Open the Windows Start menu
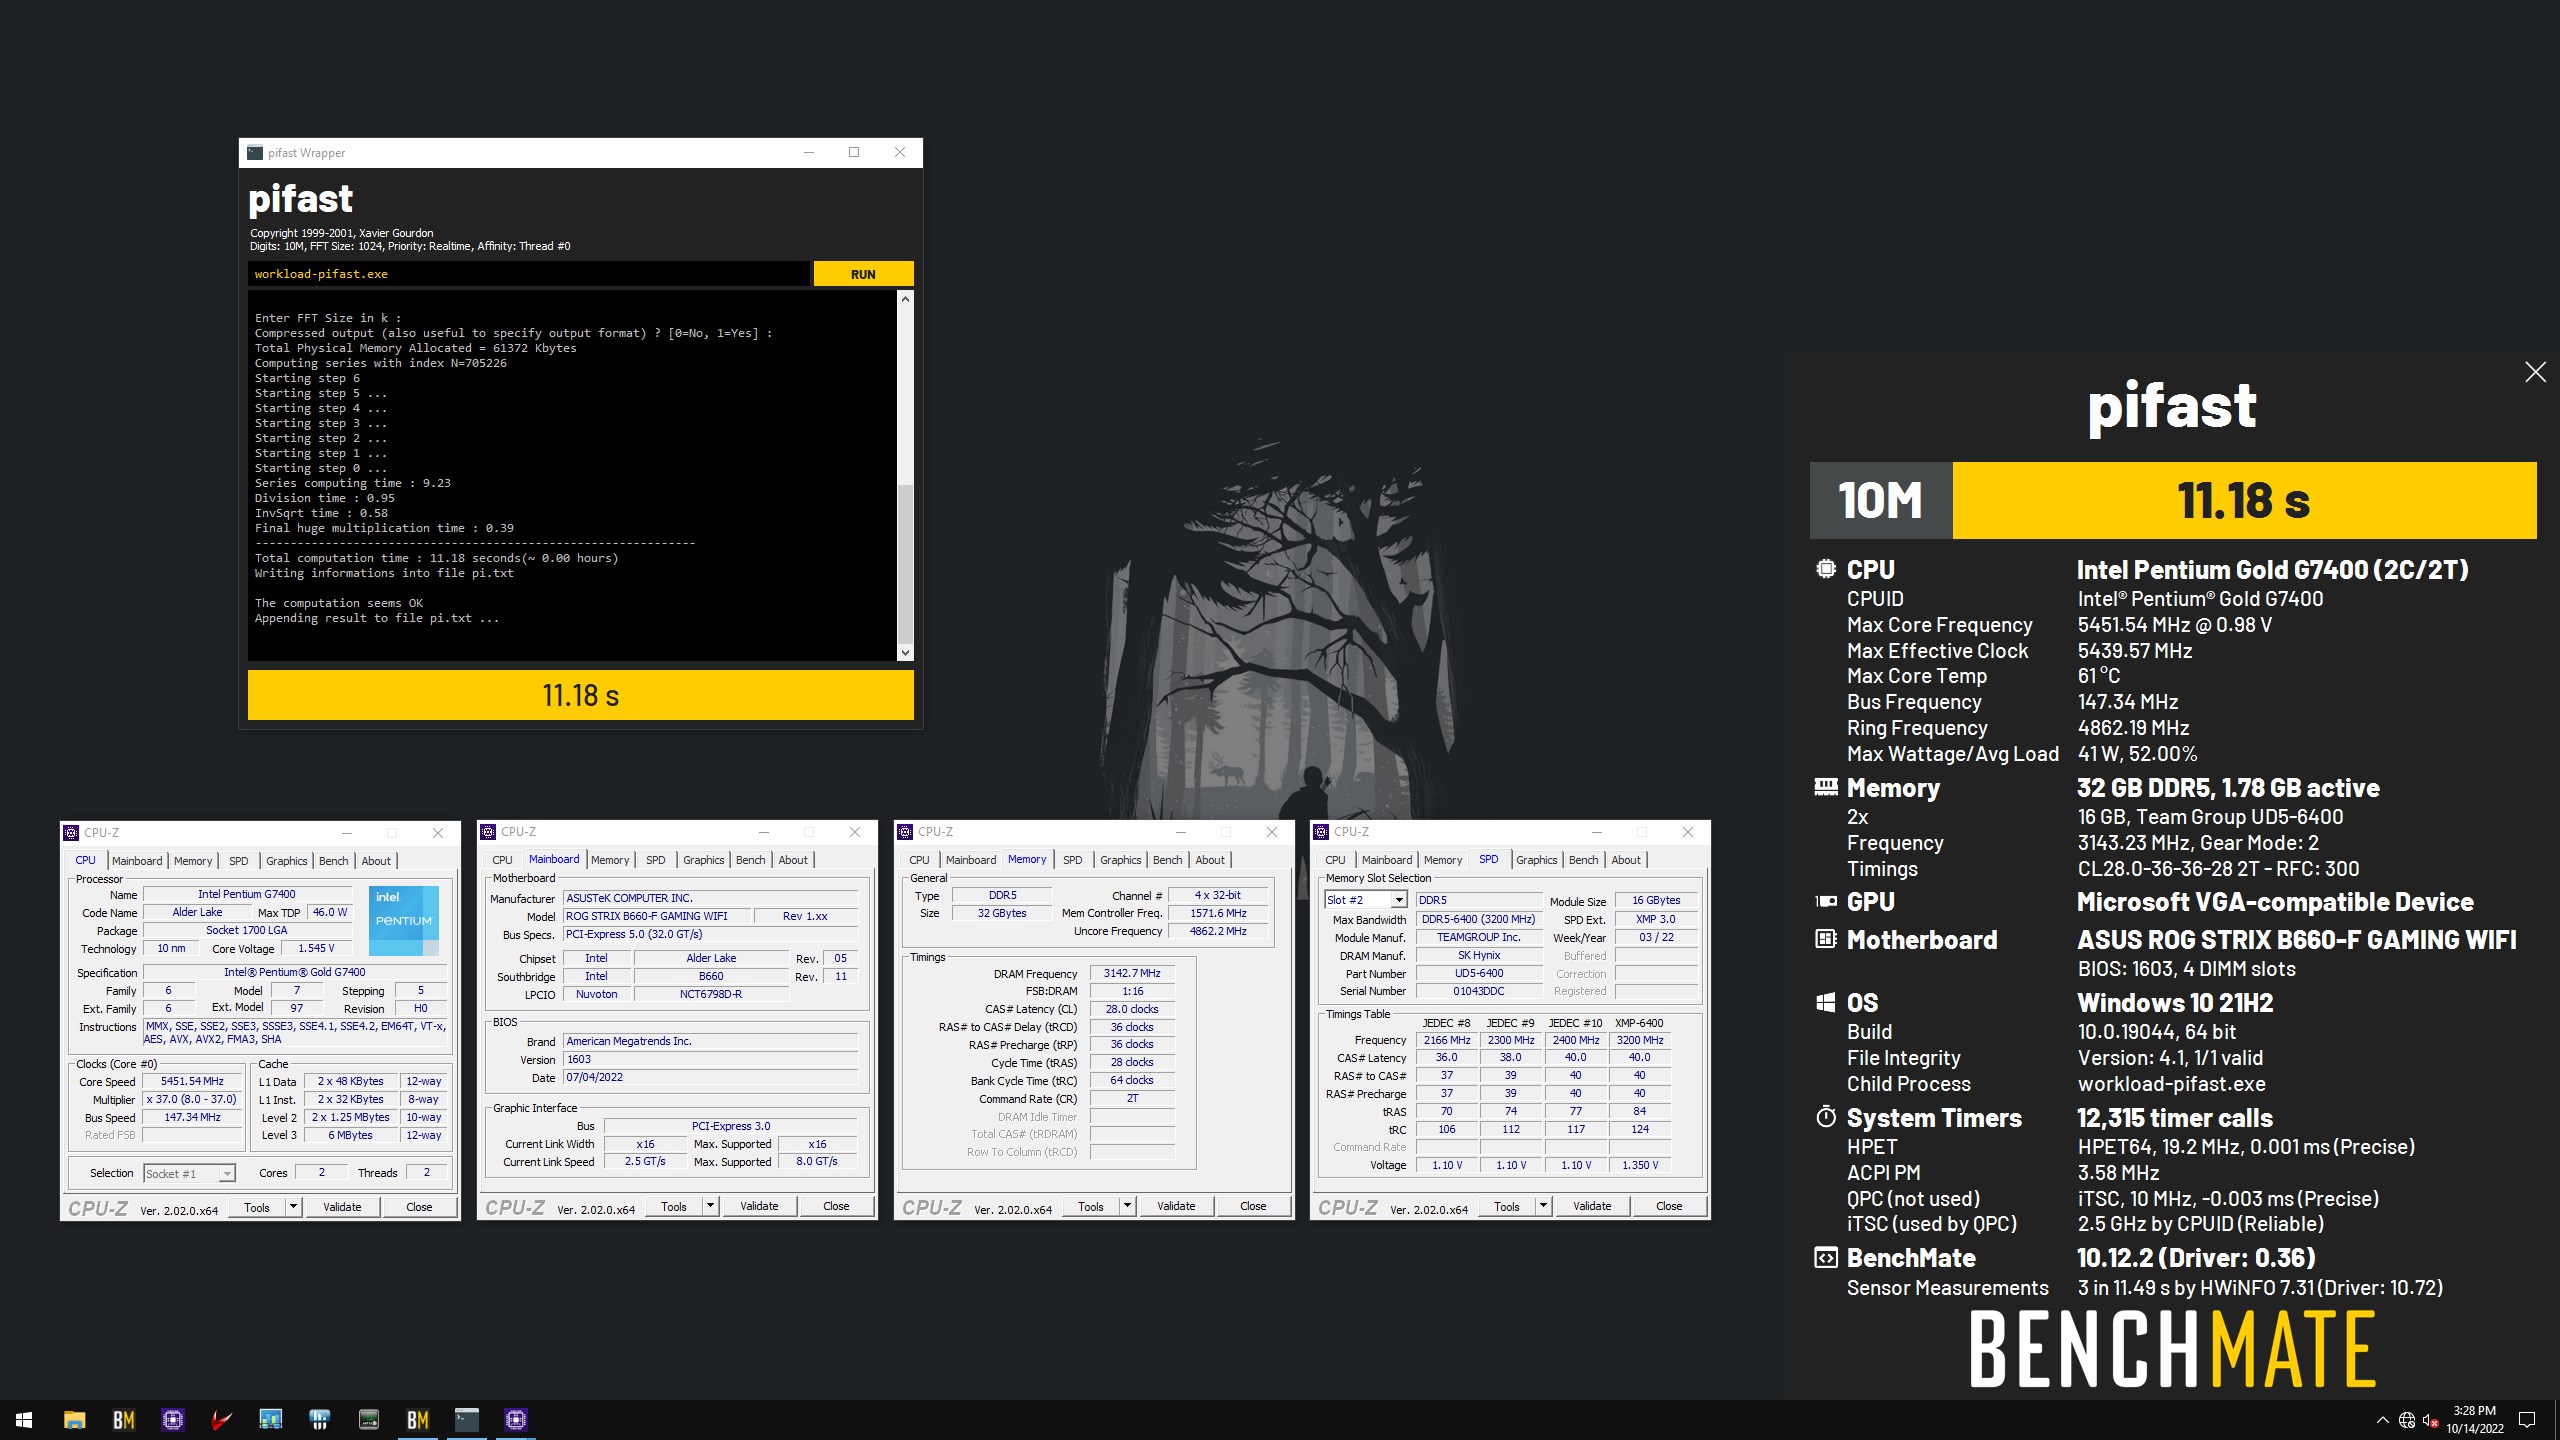 pos(24,1420)
